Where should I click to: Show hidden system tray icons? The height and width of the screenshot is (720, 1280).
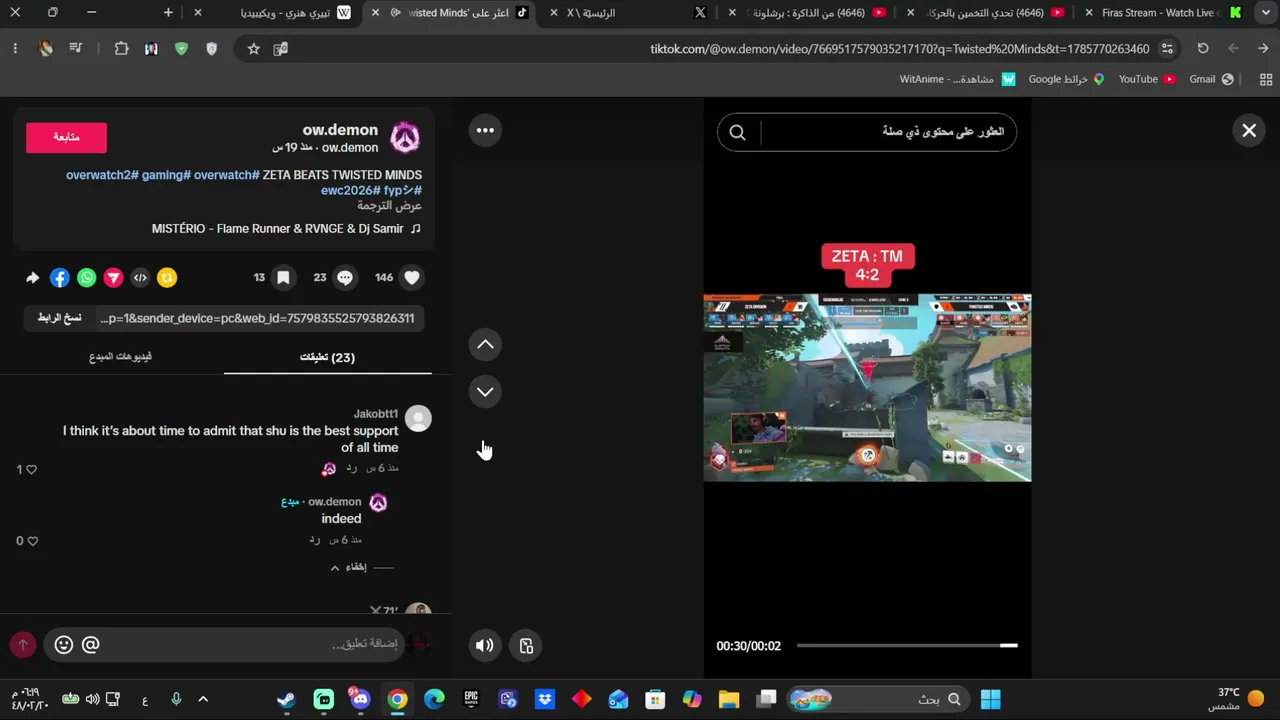point(203,699)
